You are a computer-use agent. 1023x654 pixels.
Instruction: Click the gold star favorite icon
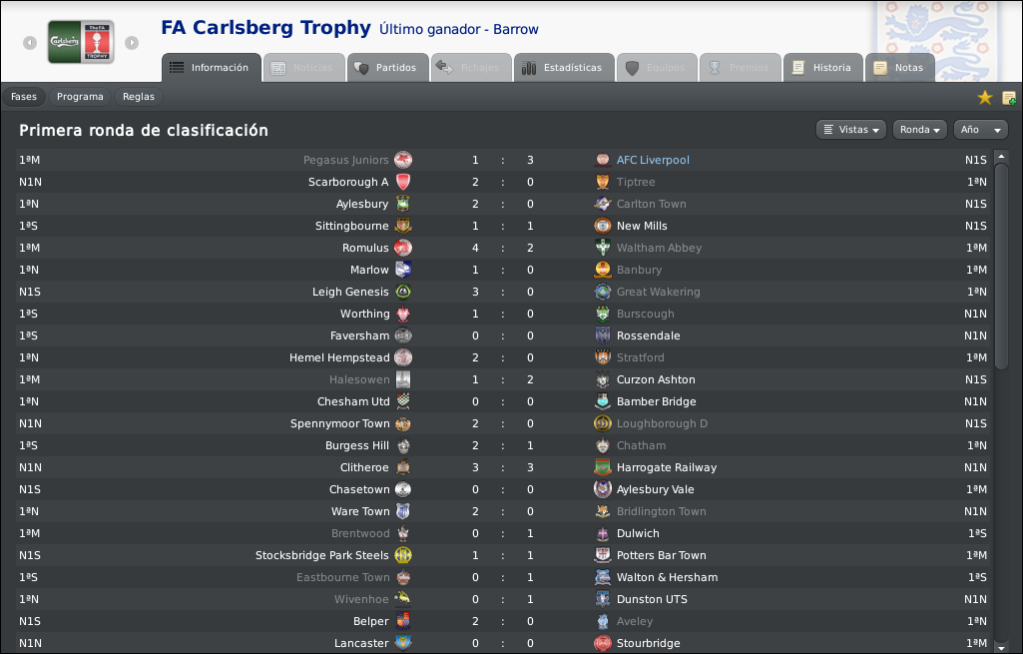click(x=985, y=97)
